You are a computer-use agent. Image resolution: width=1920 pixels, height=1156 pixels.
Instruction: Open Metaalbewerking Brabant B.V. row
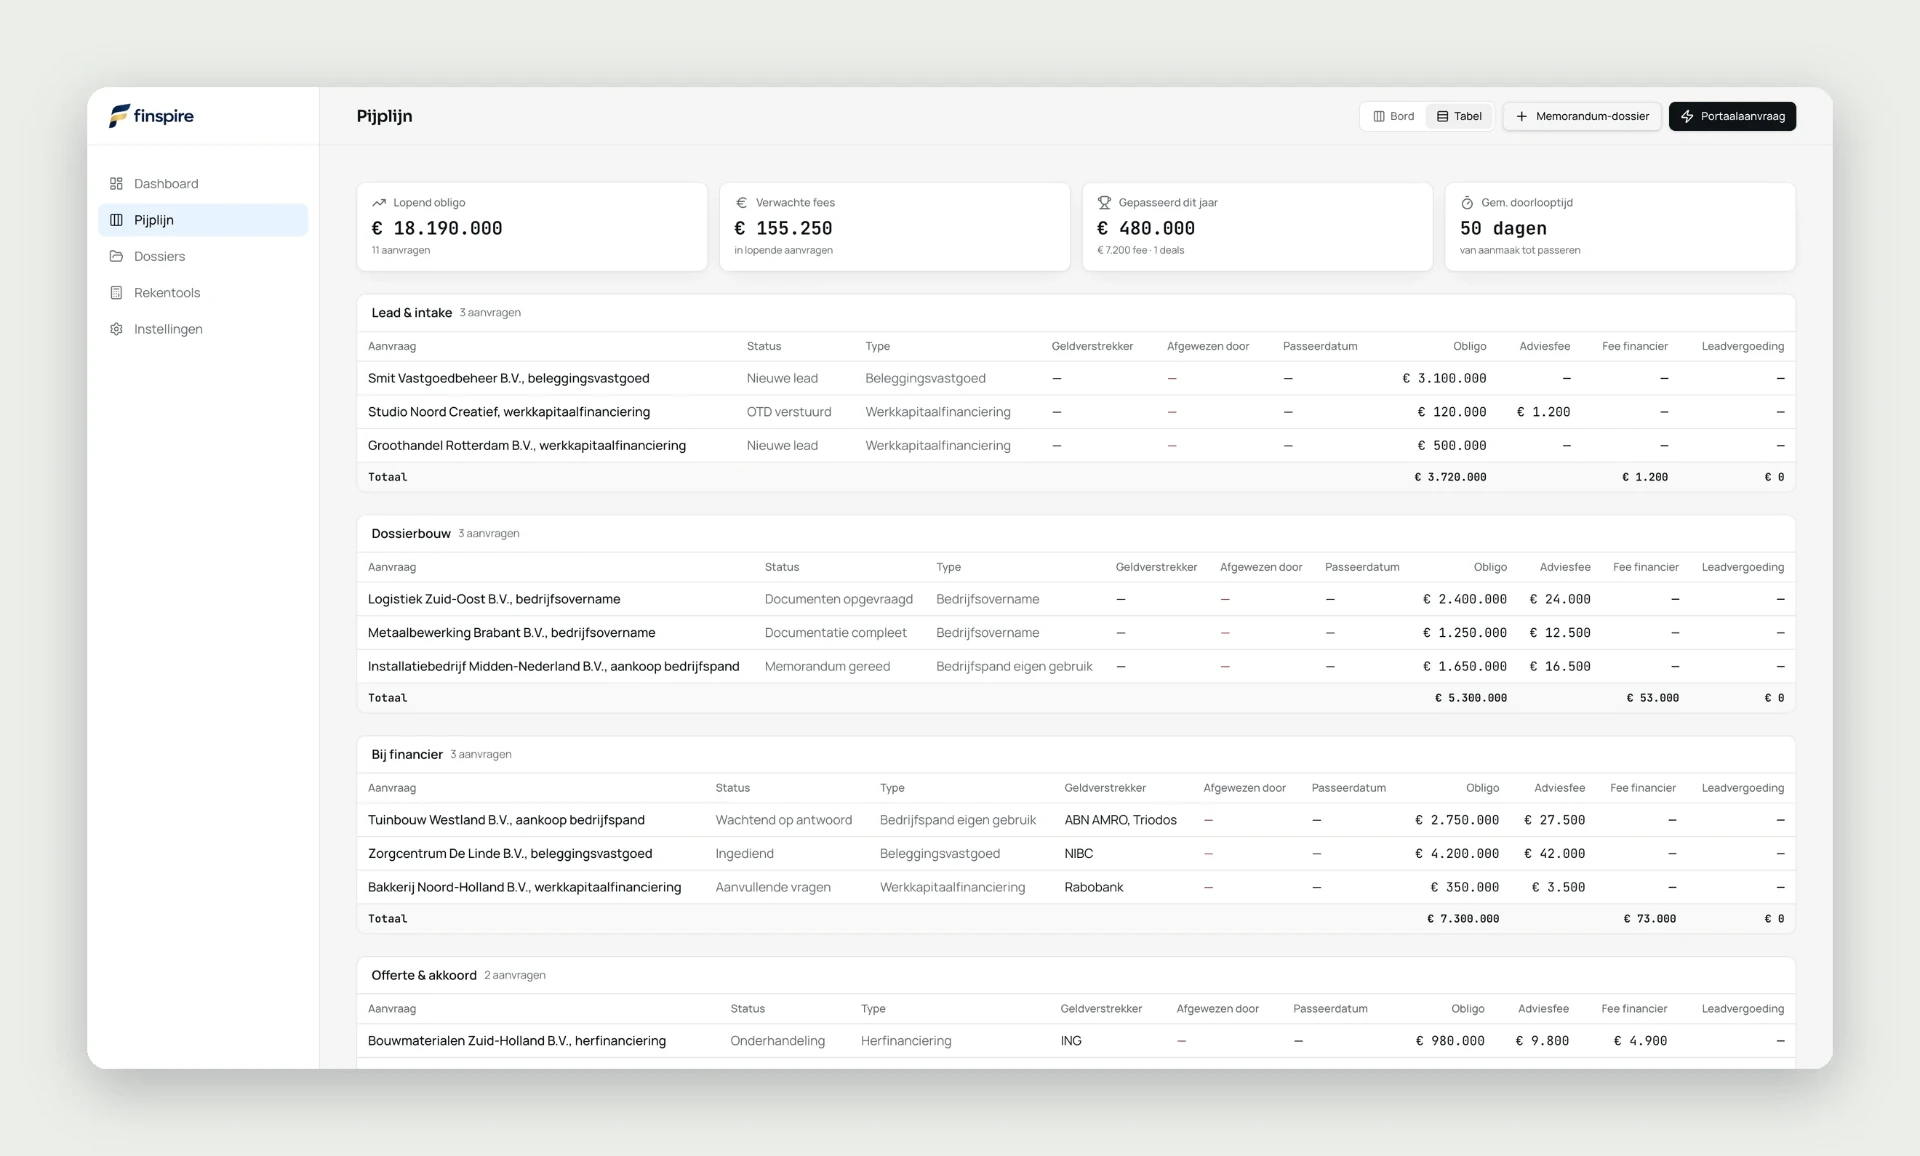pos(1076,633)
